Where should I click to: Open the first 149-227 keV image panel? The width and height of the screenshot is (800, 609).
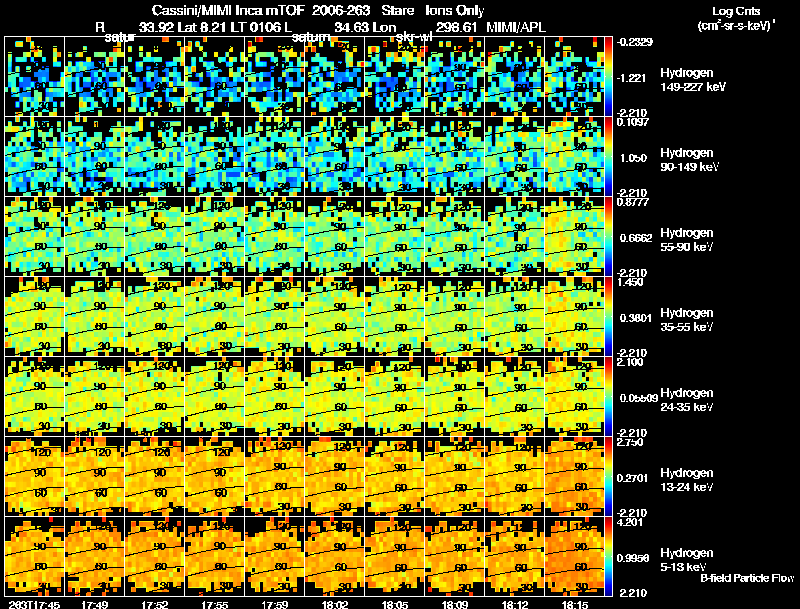(34, 77)
